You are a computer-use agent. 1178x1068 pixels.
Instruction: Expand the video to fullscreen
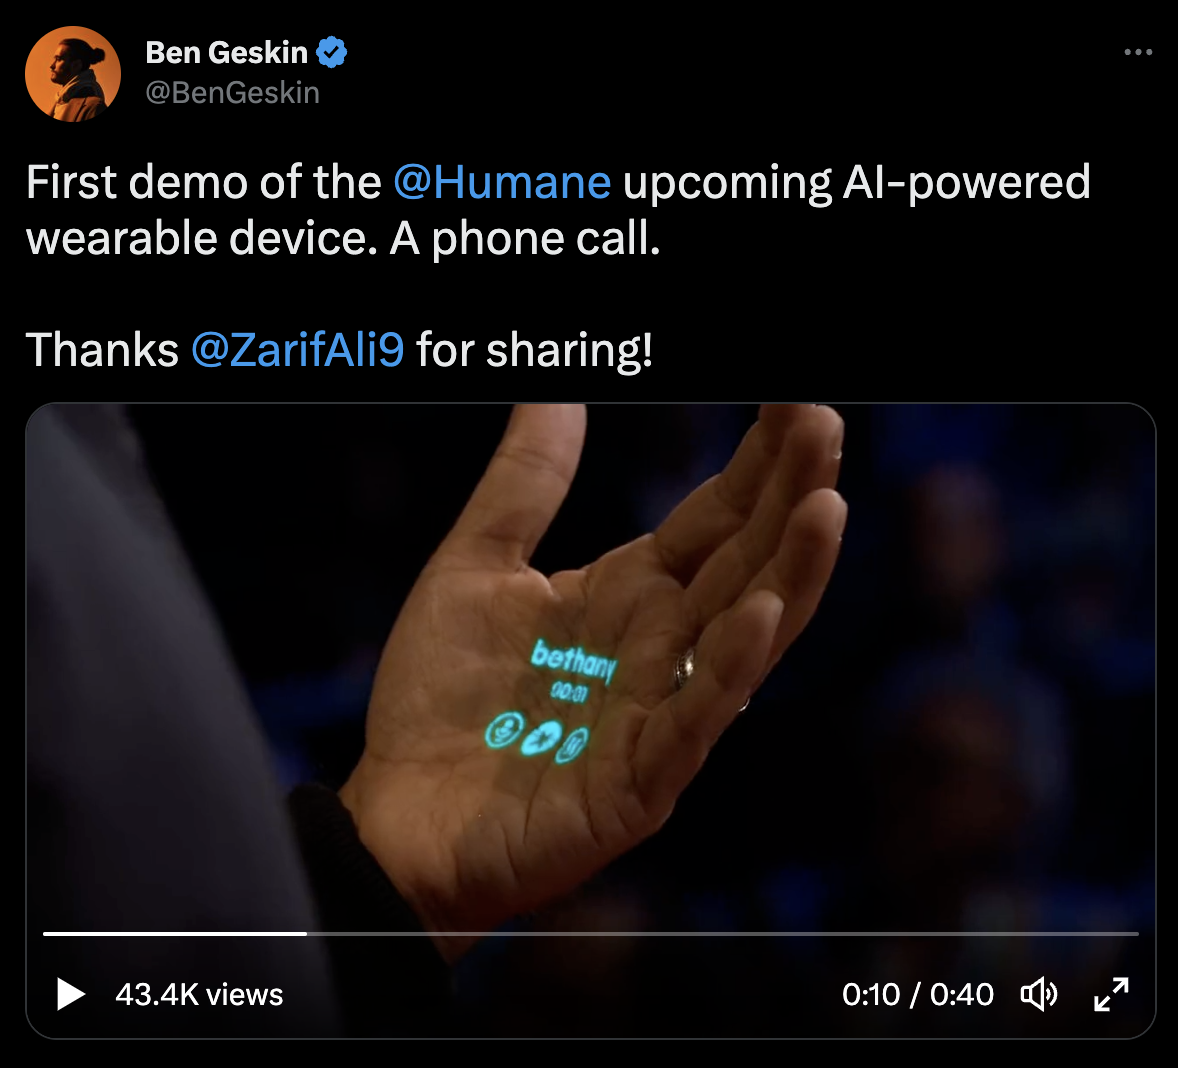(x=1111, y=994)
